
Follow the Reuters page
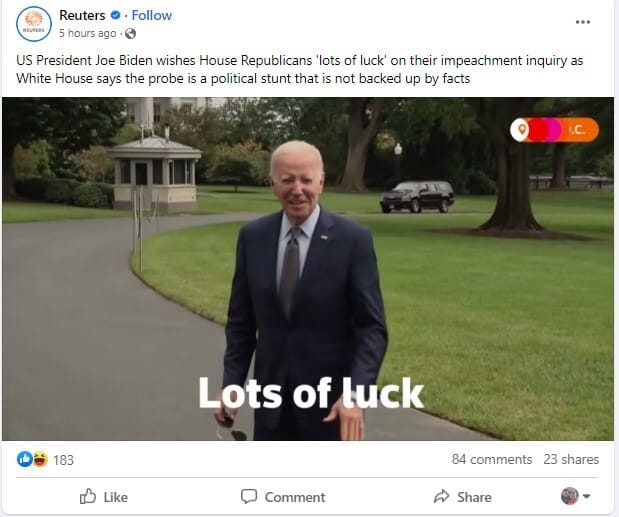[152, 15]
